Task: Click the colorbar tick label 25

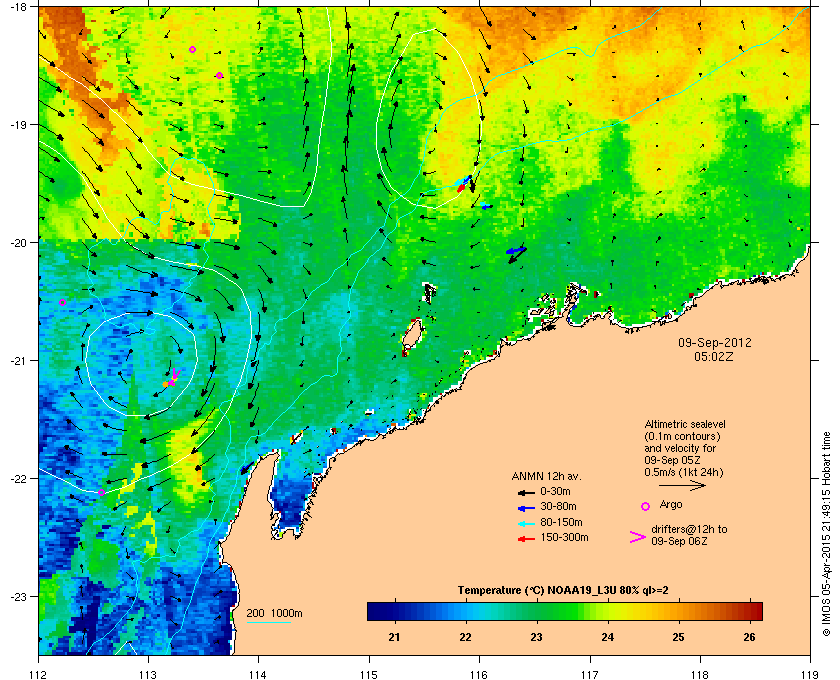Action: [x=678, y=637]
